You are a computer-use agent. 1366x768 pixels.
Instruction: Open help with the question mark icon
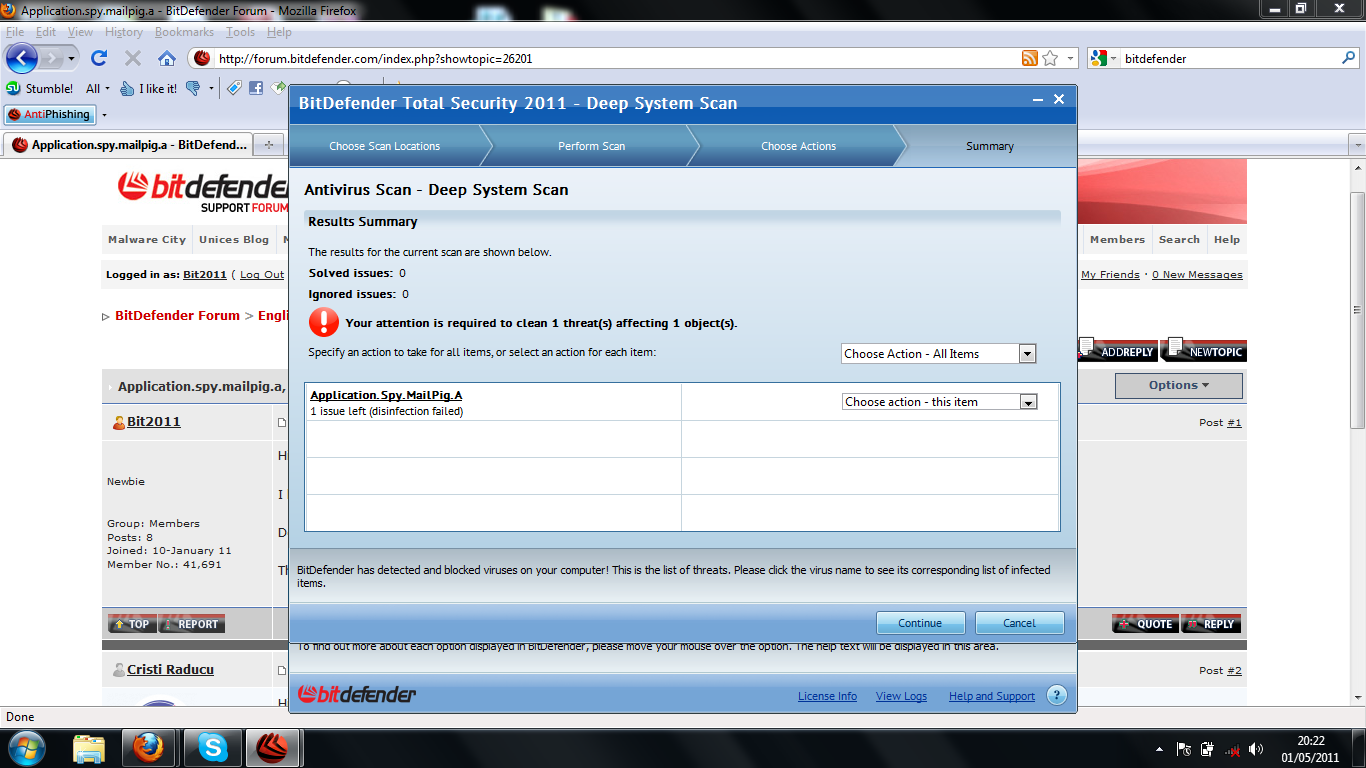pyautogui.click(x=1056, y=695)
